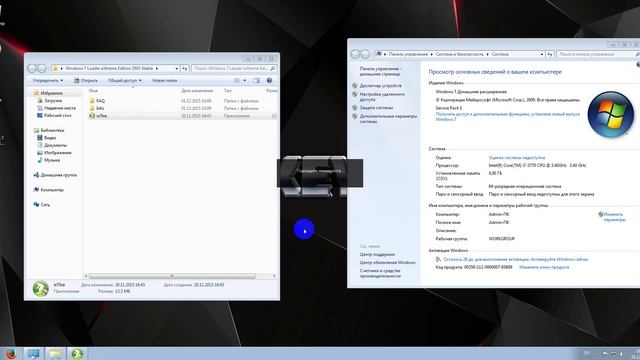The height and width of the screenshot is (360, 640).
Task: Click the refresh button in Explorer address bar
Action: [185, 69]
